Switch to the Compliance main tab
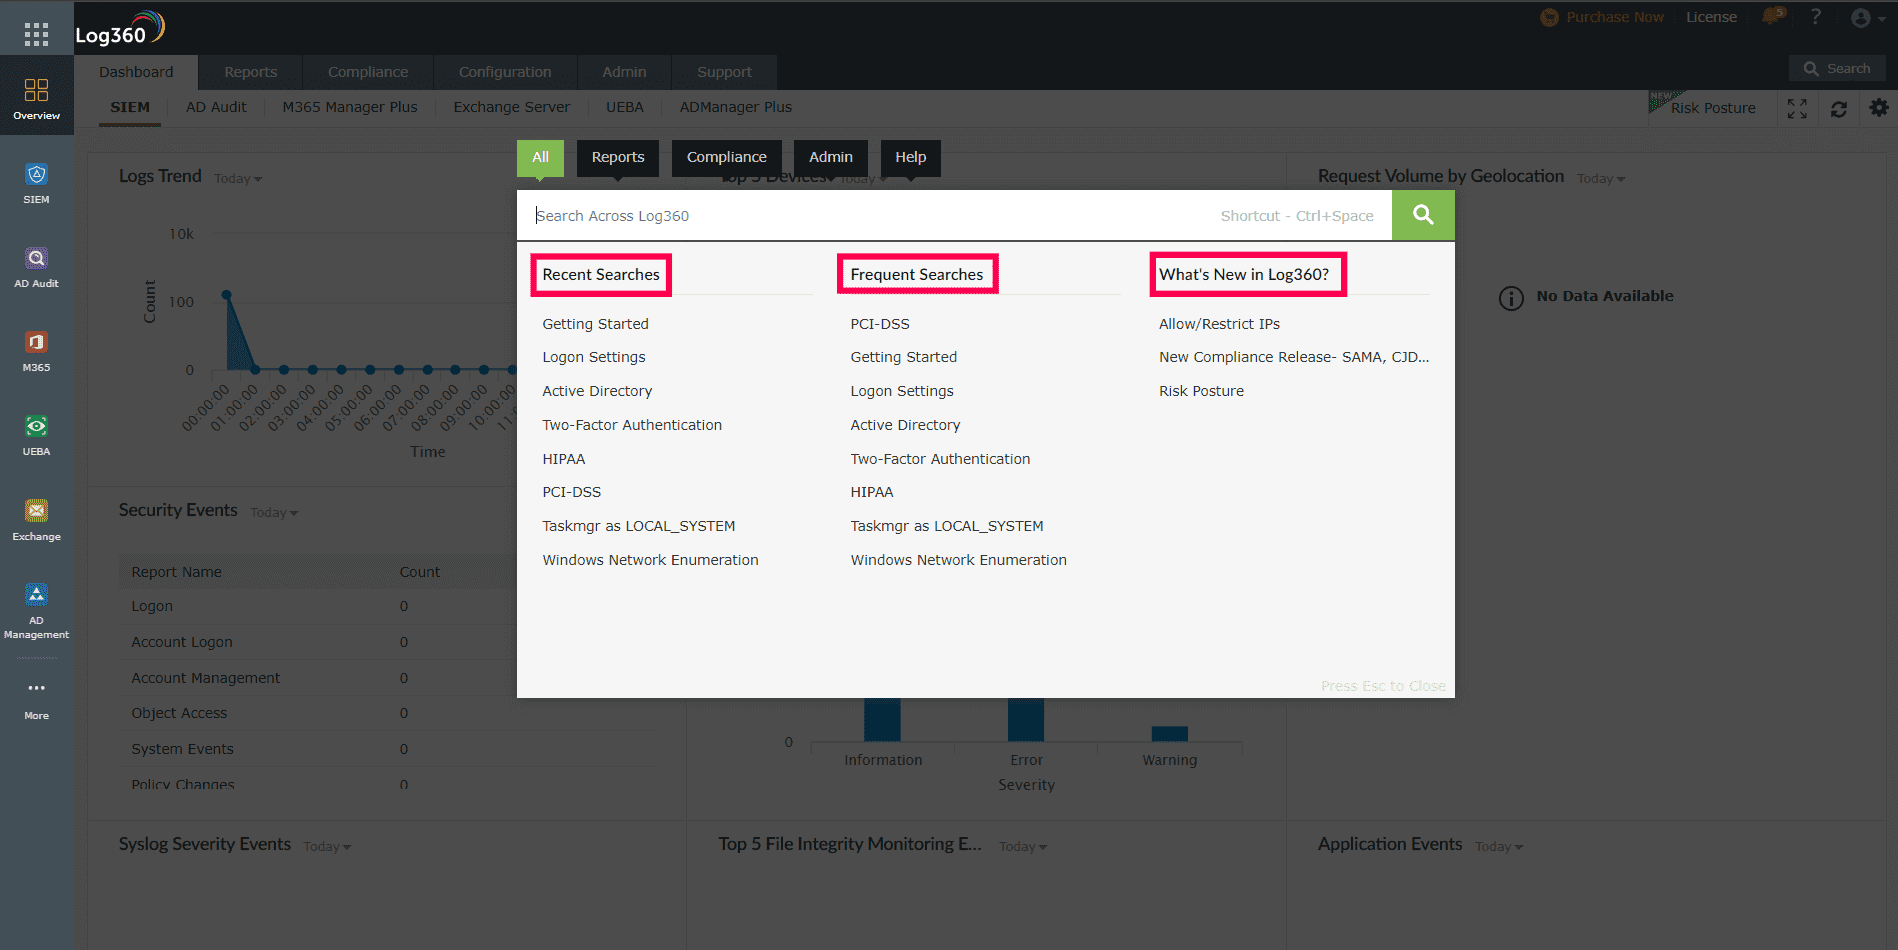This screenshot has height=950, width=1898. [368, 72]
